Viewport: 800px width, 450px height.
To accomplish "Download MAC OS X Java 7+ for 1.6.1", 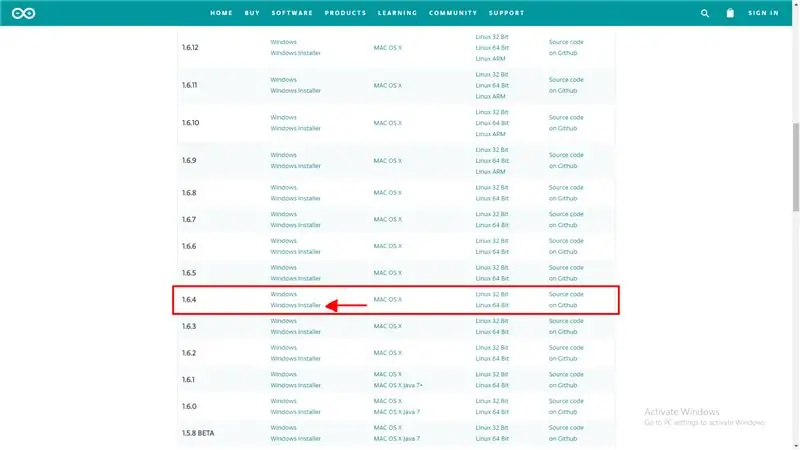I will click(x=398, y=385).
